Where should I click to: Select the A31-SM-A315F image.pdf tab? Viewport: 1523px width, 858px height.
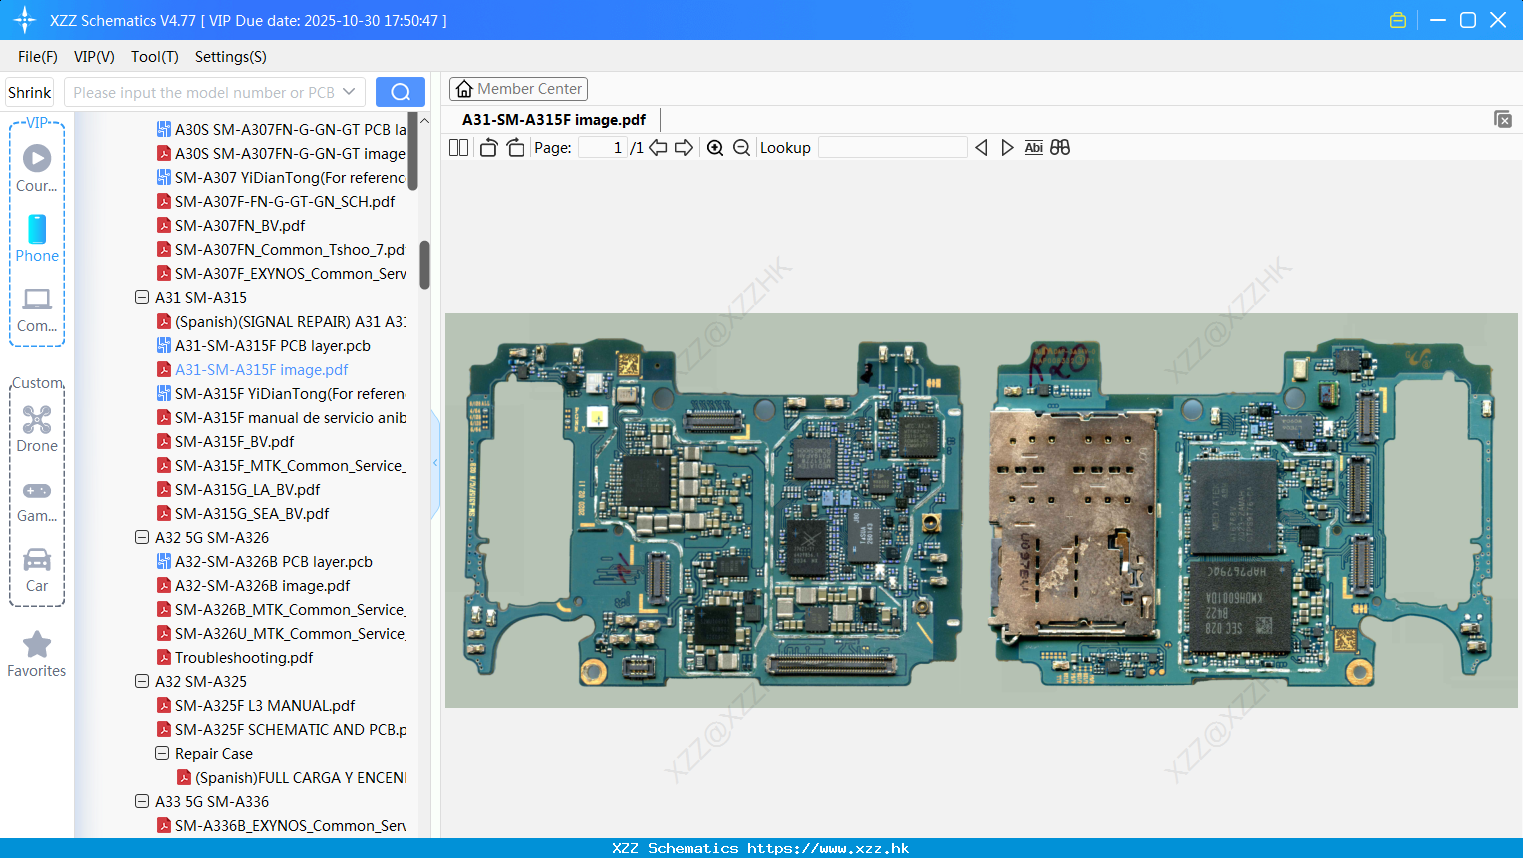coord(554,120)
